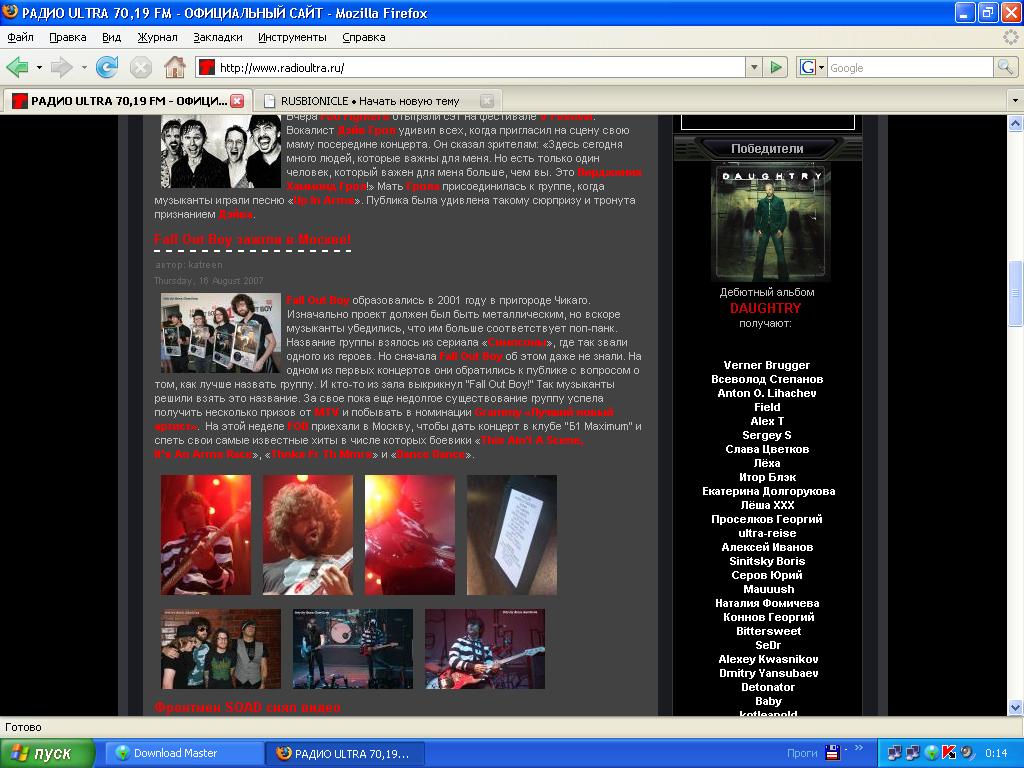Image resolution: width=1024 pixels, height=768 pixels.
Task: Click the vertical scrollbar thumb
Action: (1015, 293)
